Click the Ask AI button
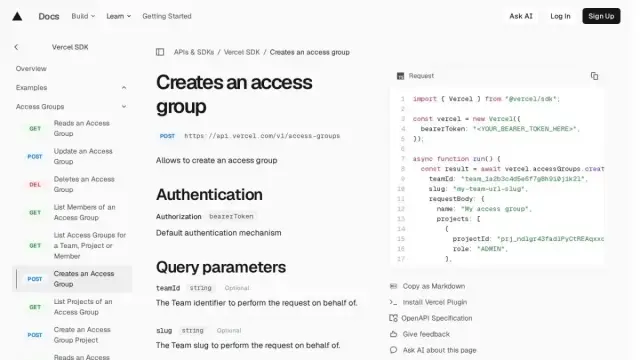640x360 pixels. 521,16
